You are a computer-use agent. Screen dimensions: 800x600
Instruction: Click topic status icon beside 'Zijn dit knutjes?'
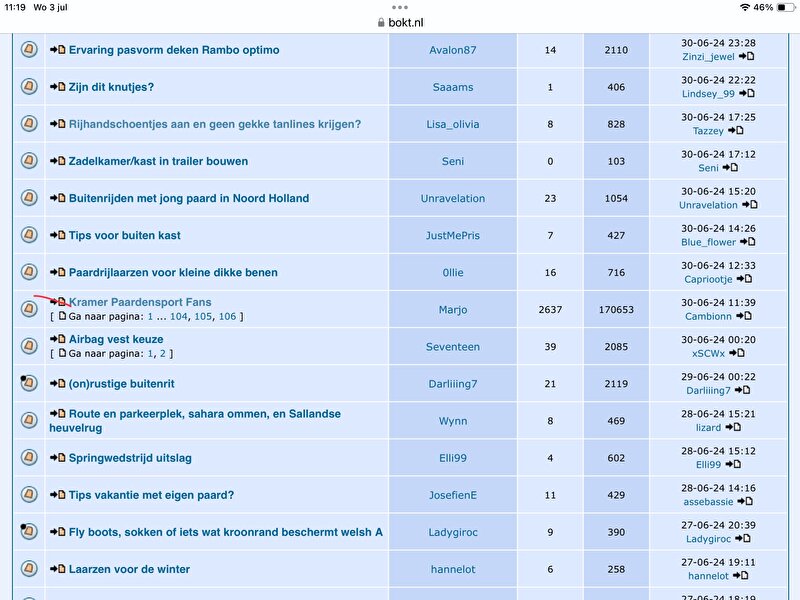(x=29, y=87)
